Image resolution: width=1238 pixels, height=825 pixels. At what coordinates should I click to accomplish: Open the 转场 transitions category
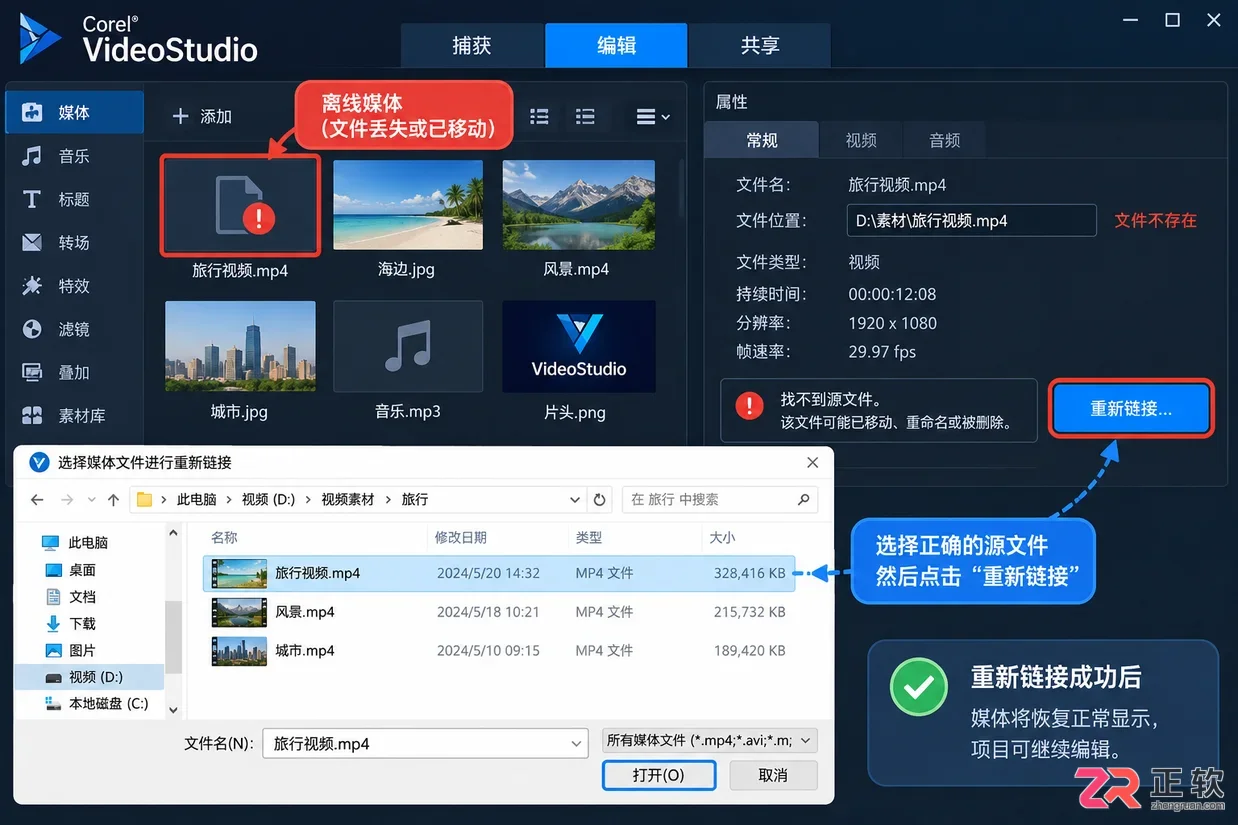[x=74, y=242]
